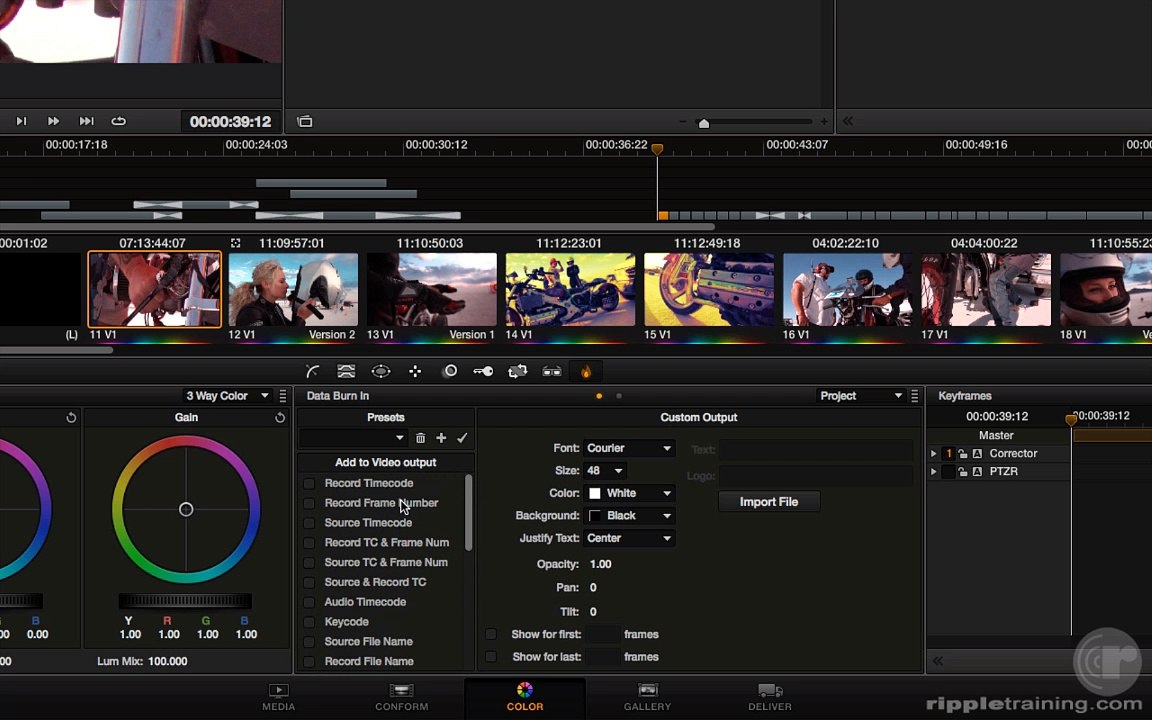Click the Gain master jog wheel slider
The width and height of the screenshot is (1152, 720).
click(x=185, y=601)
